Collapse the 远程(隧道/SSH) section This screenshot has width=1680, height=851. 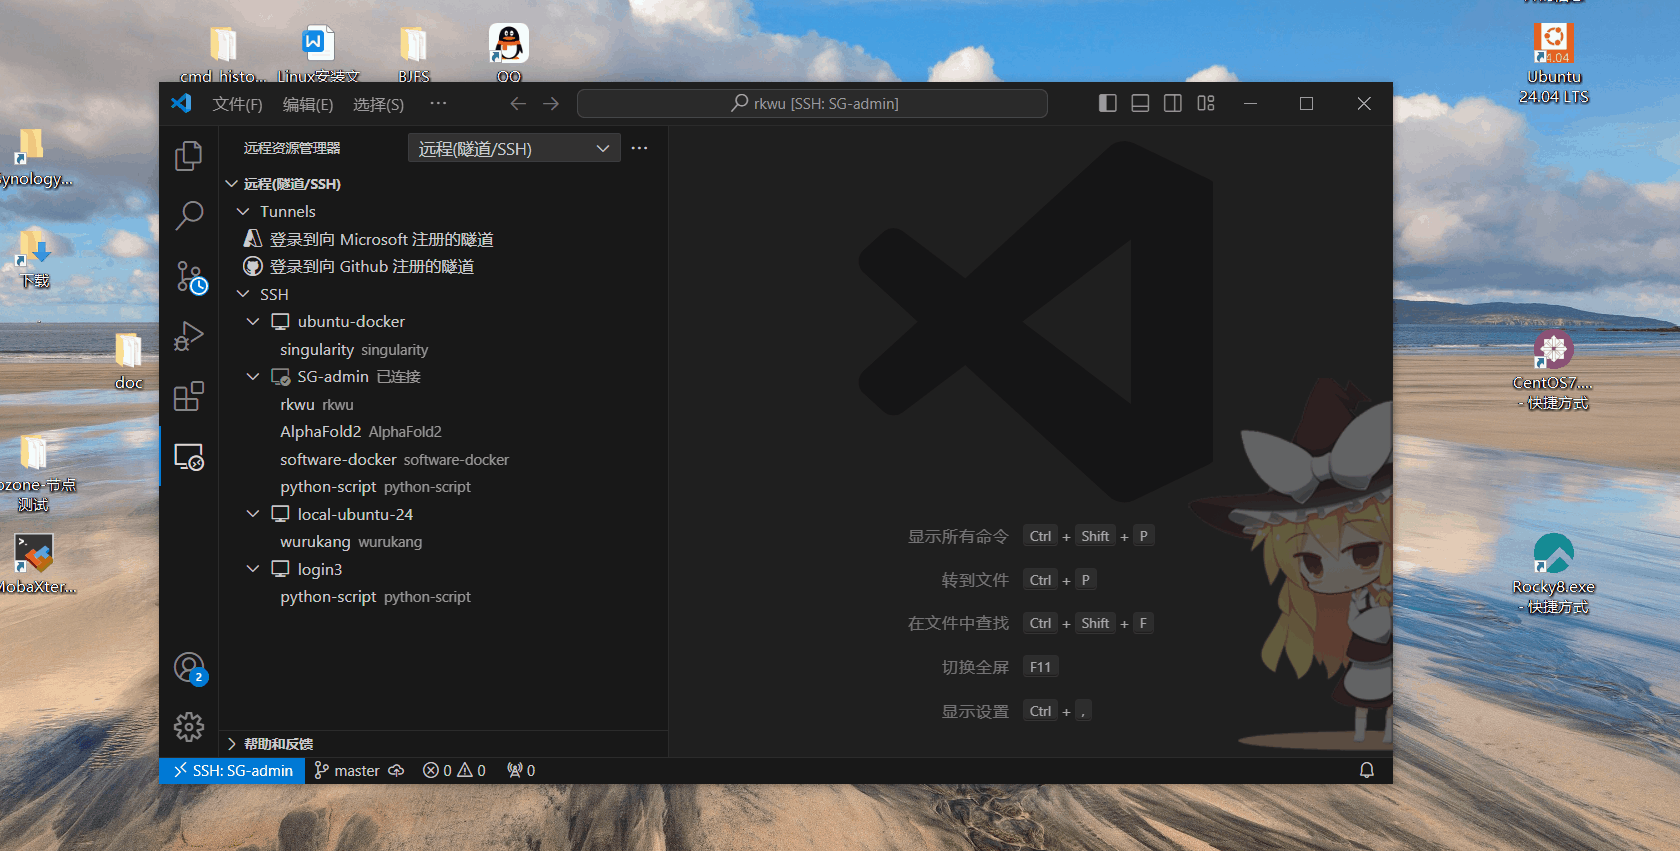click(x=231, y=184)
